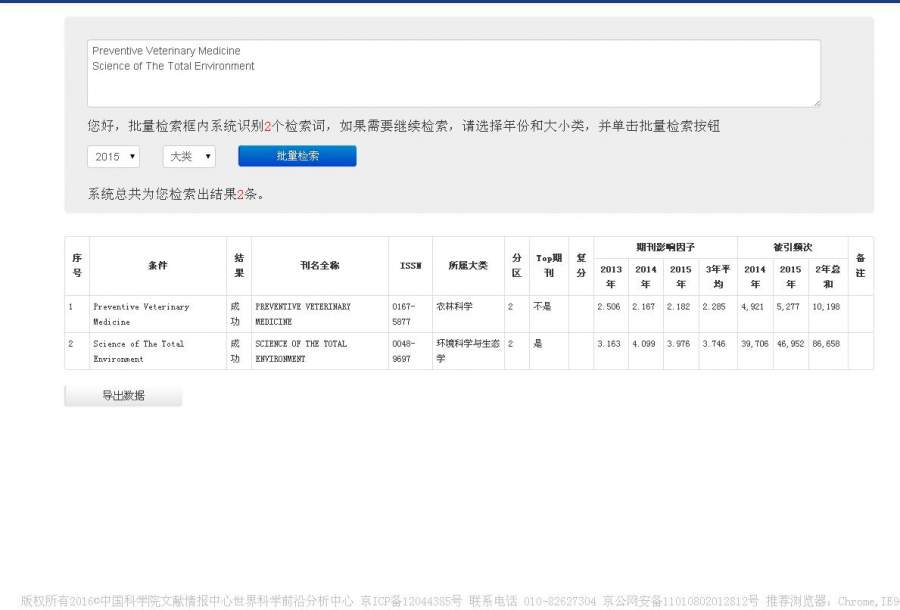The width and height of the screenshot is (900, 610).
Task: Click the 期刊影响因子 group header
Action: (x=665, y=247)
